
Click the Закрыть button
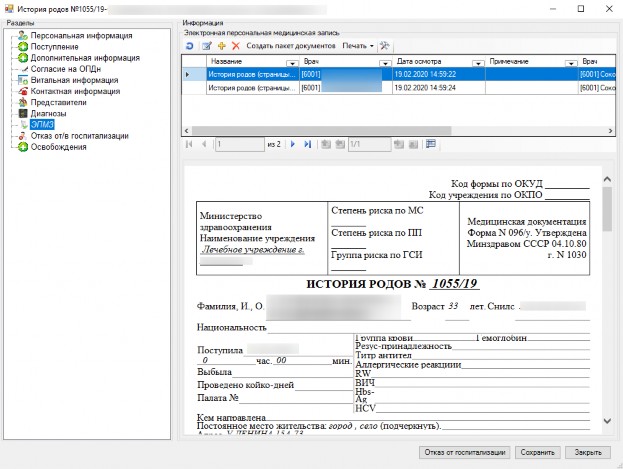tap(588, 452)
